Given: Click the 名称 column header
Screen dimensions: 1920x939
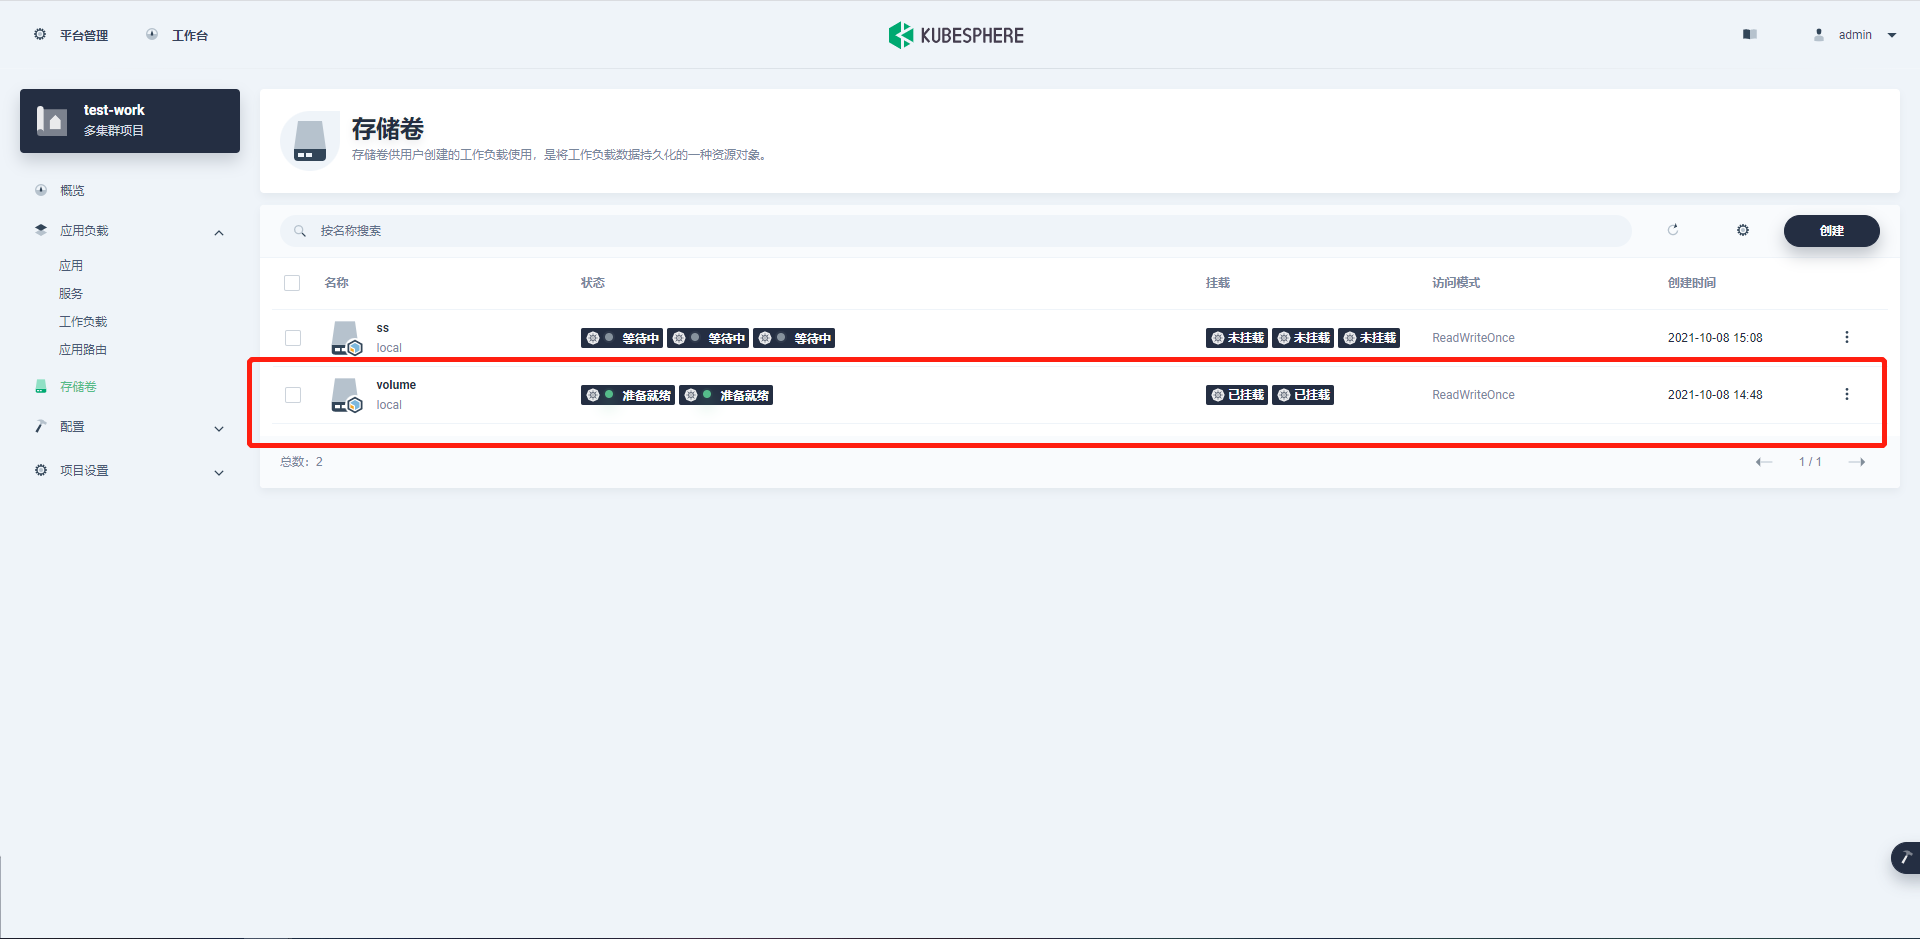Looking at the screenshot, I should 337,283.
